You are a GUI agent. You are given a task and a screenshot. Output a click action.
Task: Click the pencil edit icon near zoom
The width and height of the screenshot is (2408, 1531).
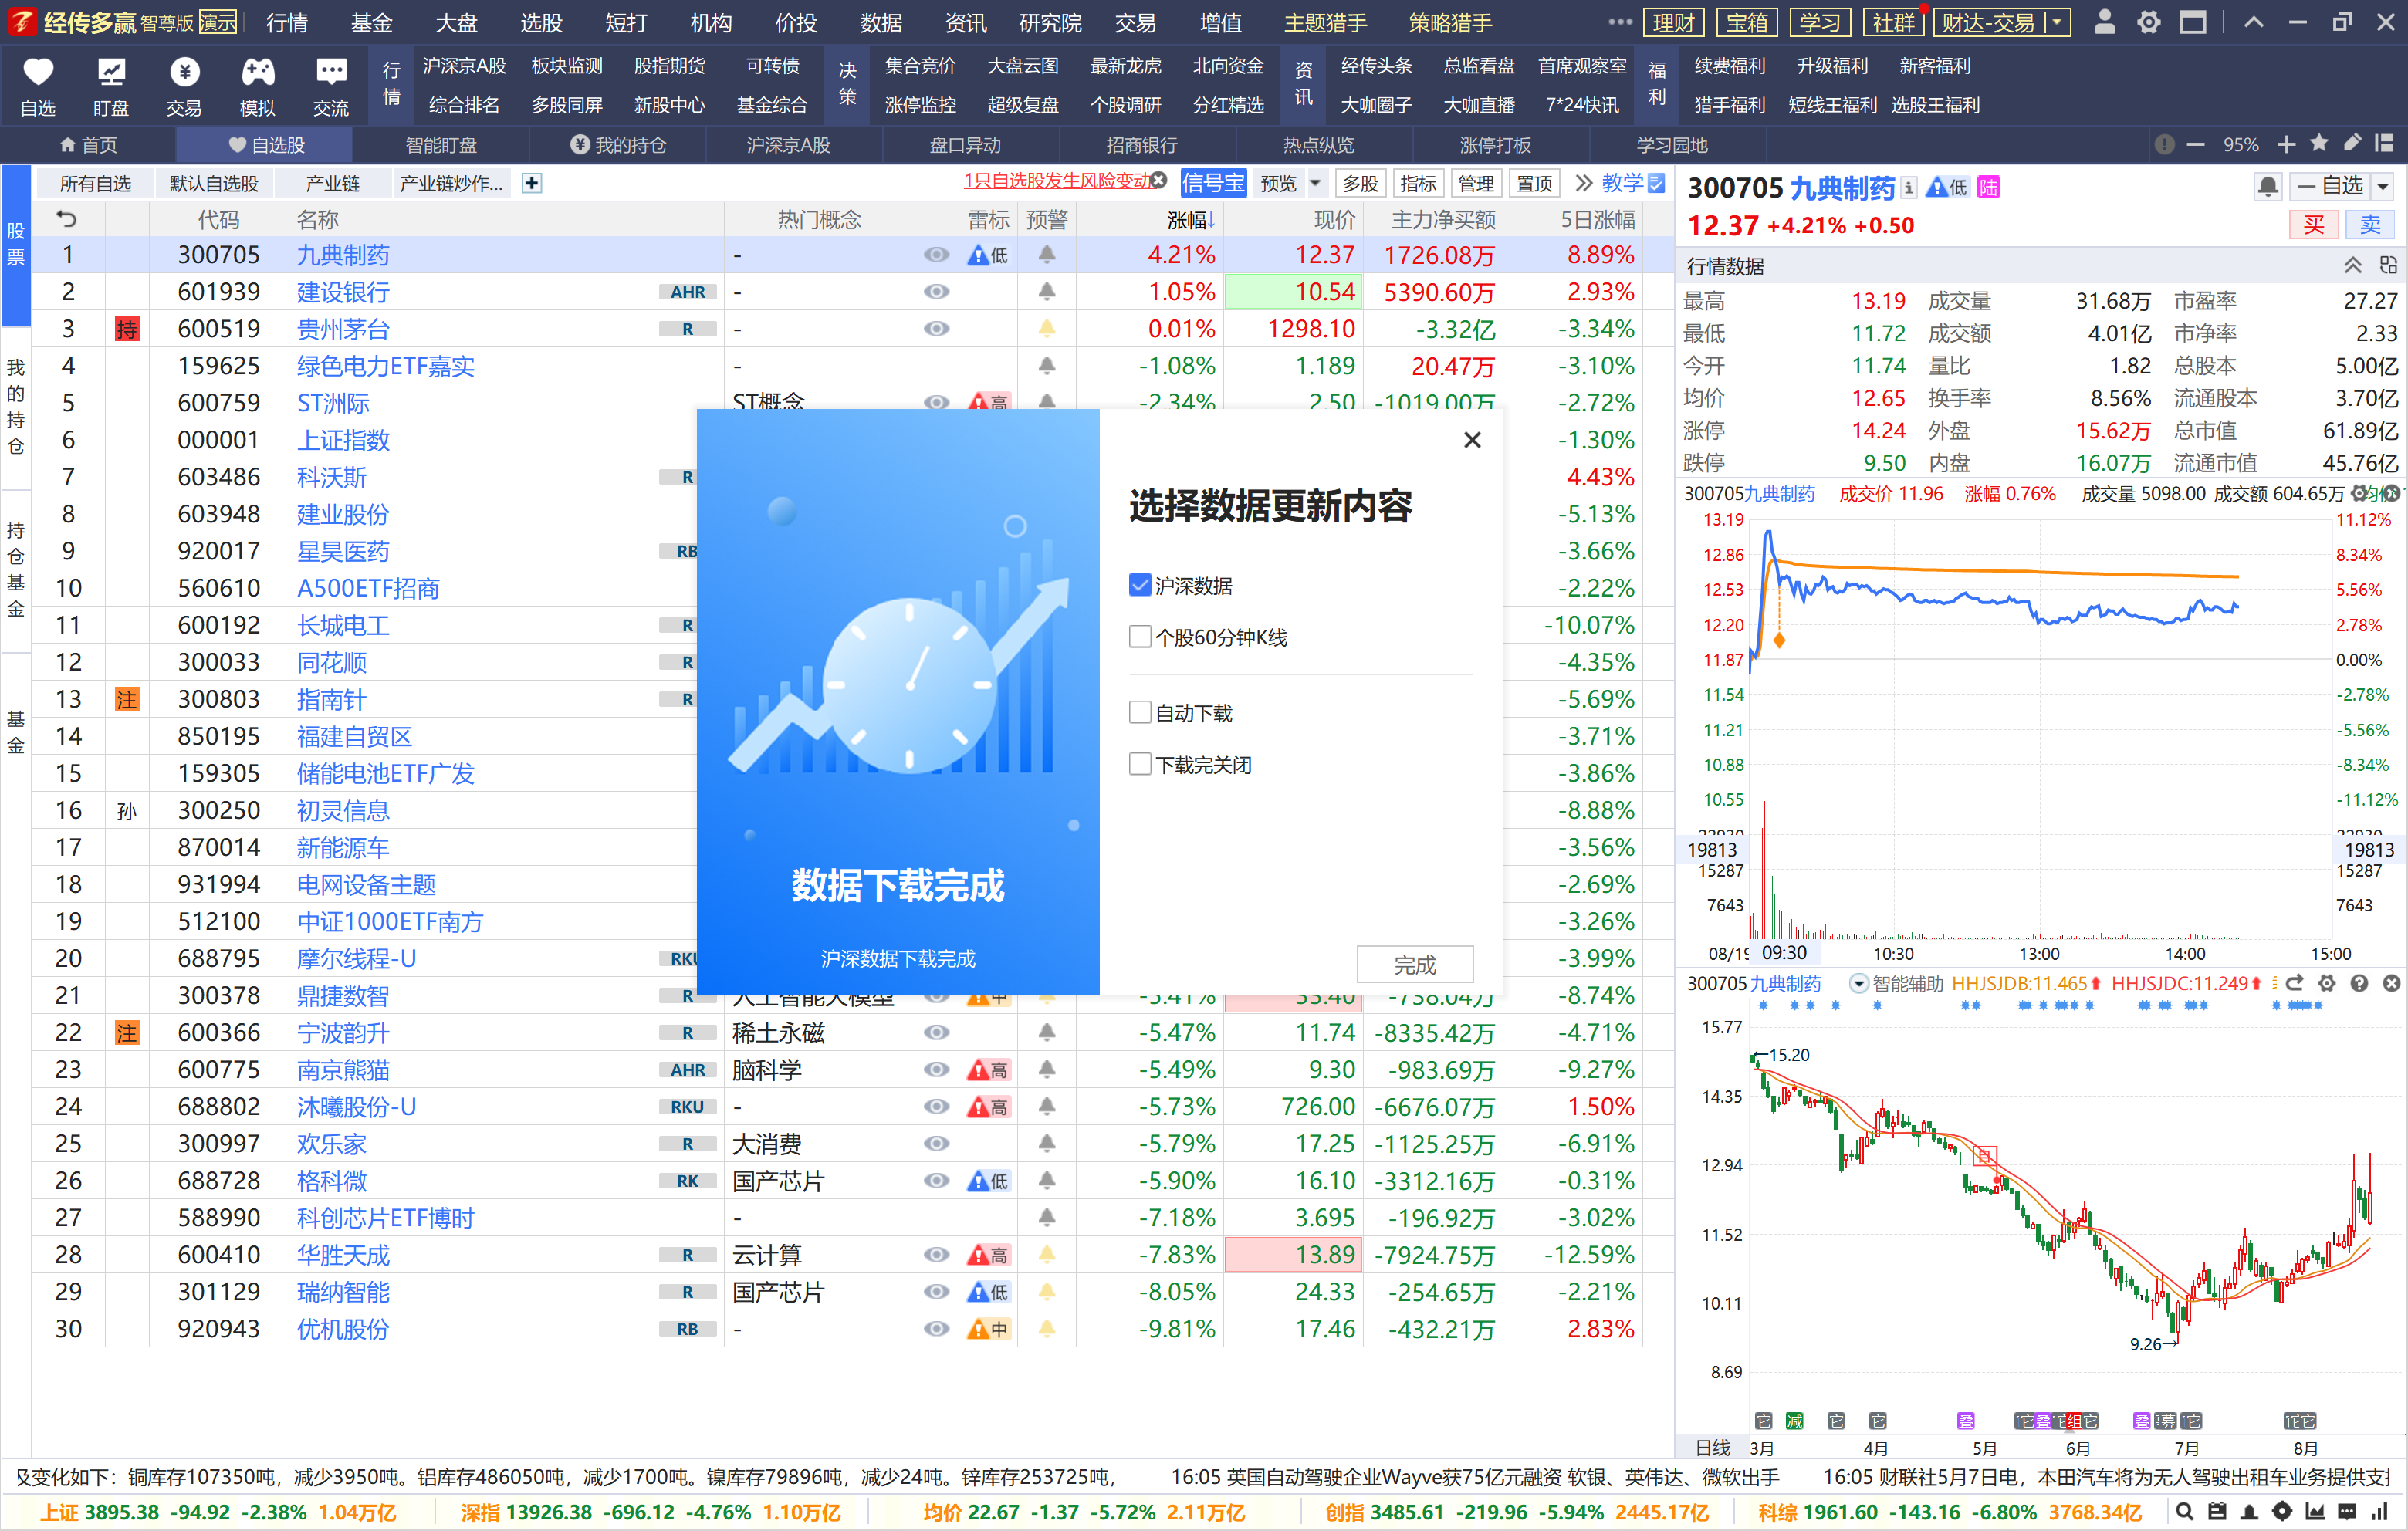[x=2352, y=144]
